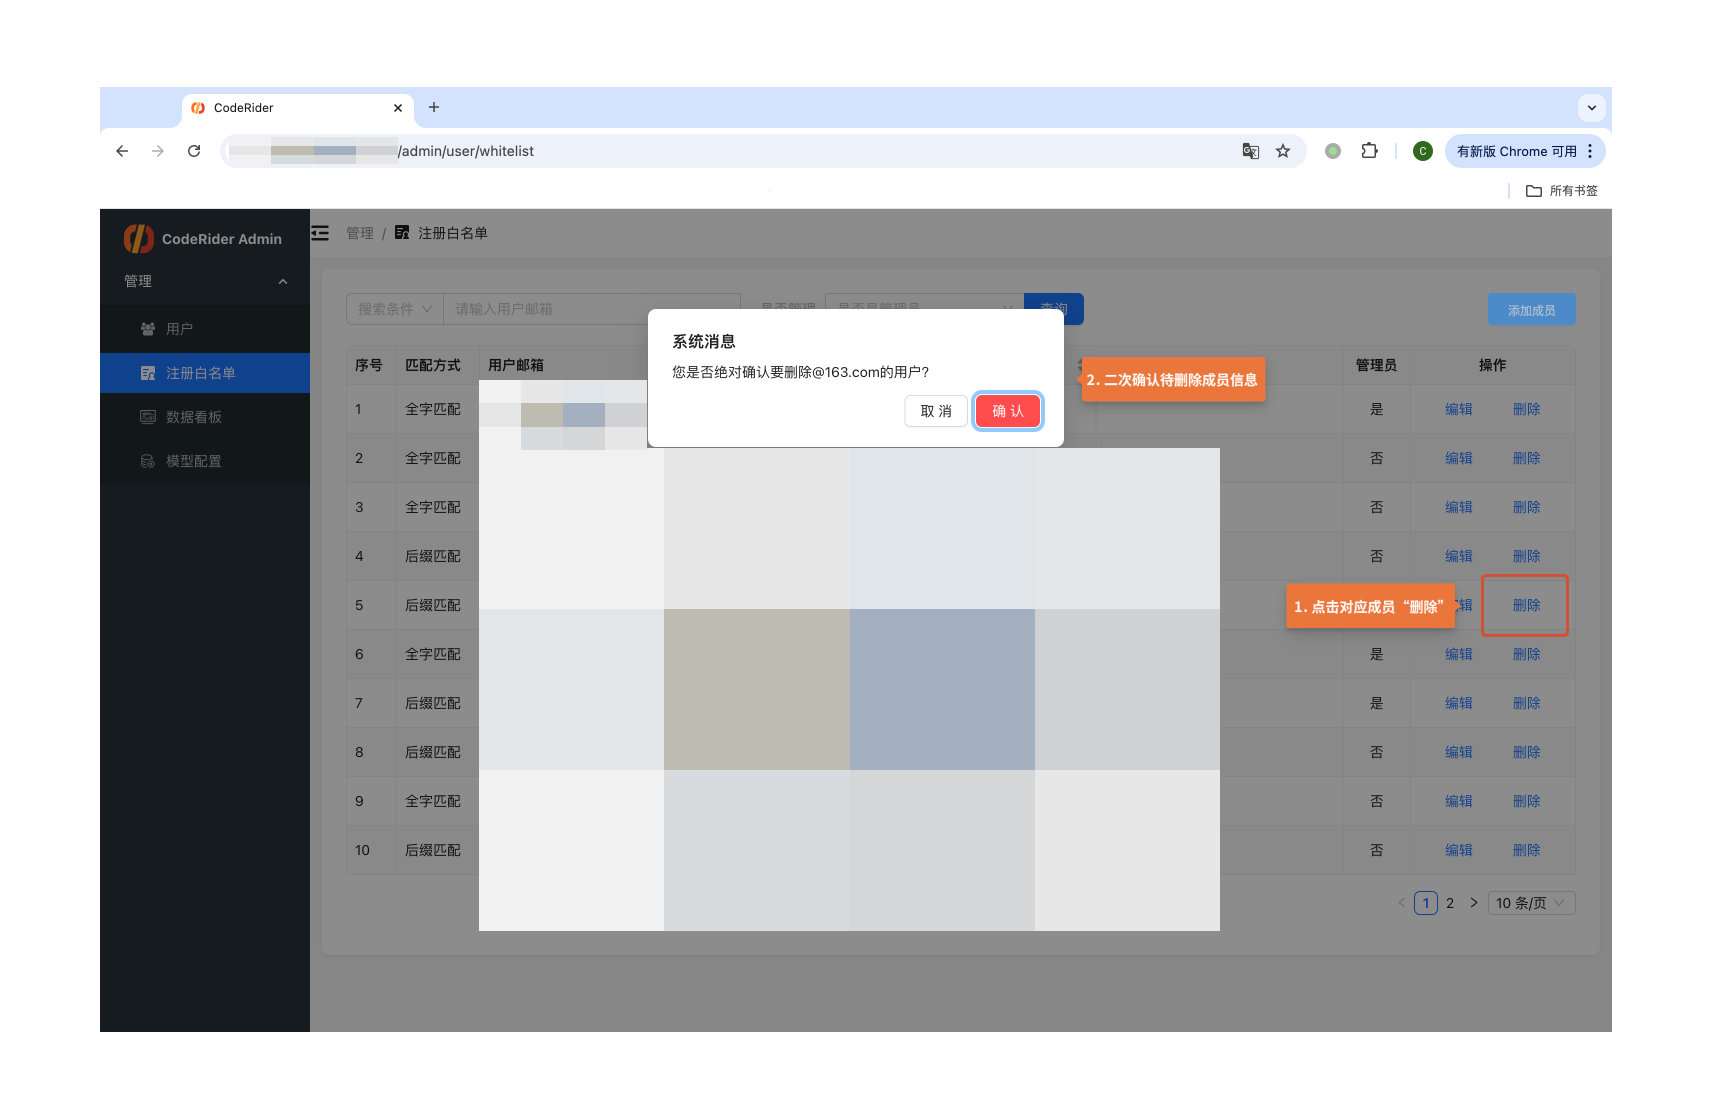Click the address bar URL /admin/user/whitelist
The image size is (1713, 1120).
pyautogui.click(x=466, y=151)
